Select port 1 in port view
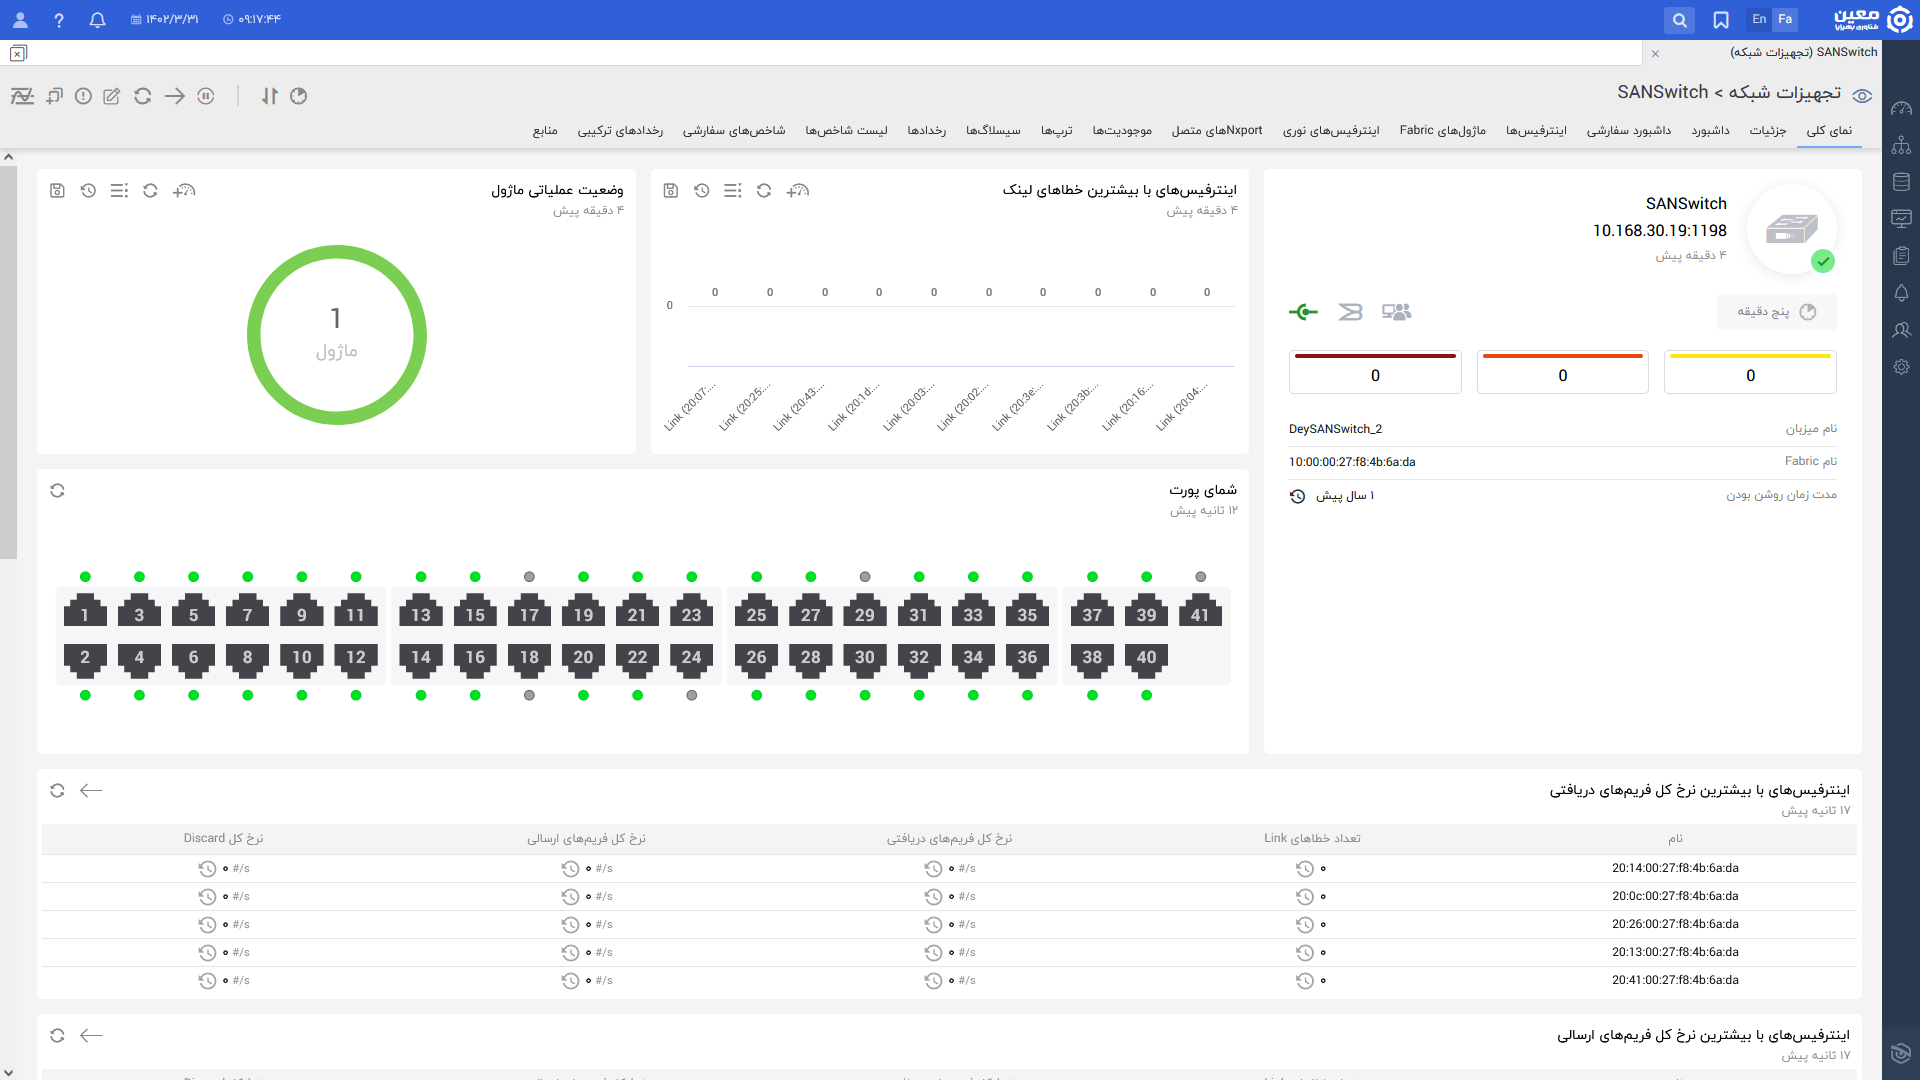1920x1080 pixels. coord(85,613)
